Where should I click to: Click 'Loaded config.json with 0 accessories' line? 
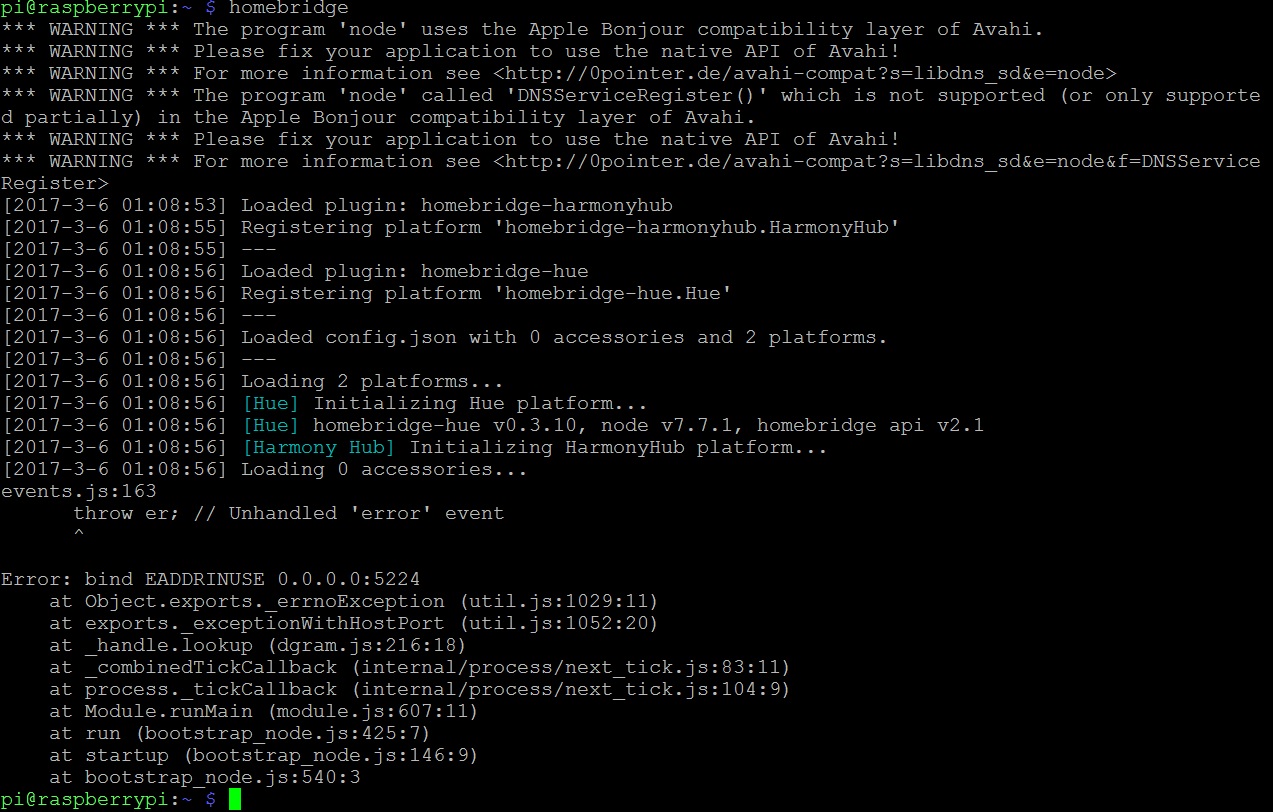point(563,337)
